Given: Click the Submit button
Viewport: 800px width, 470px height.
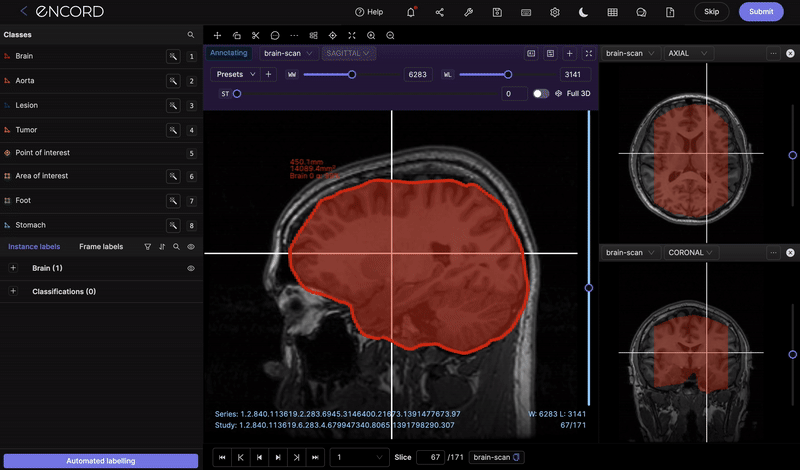Looking at the screenshot, I should [761, 12].
